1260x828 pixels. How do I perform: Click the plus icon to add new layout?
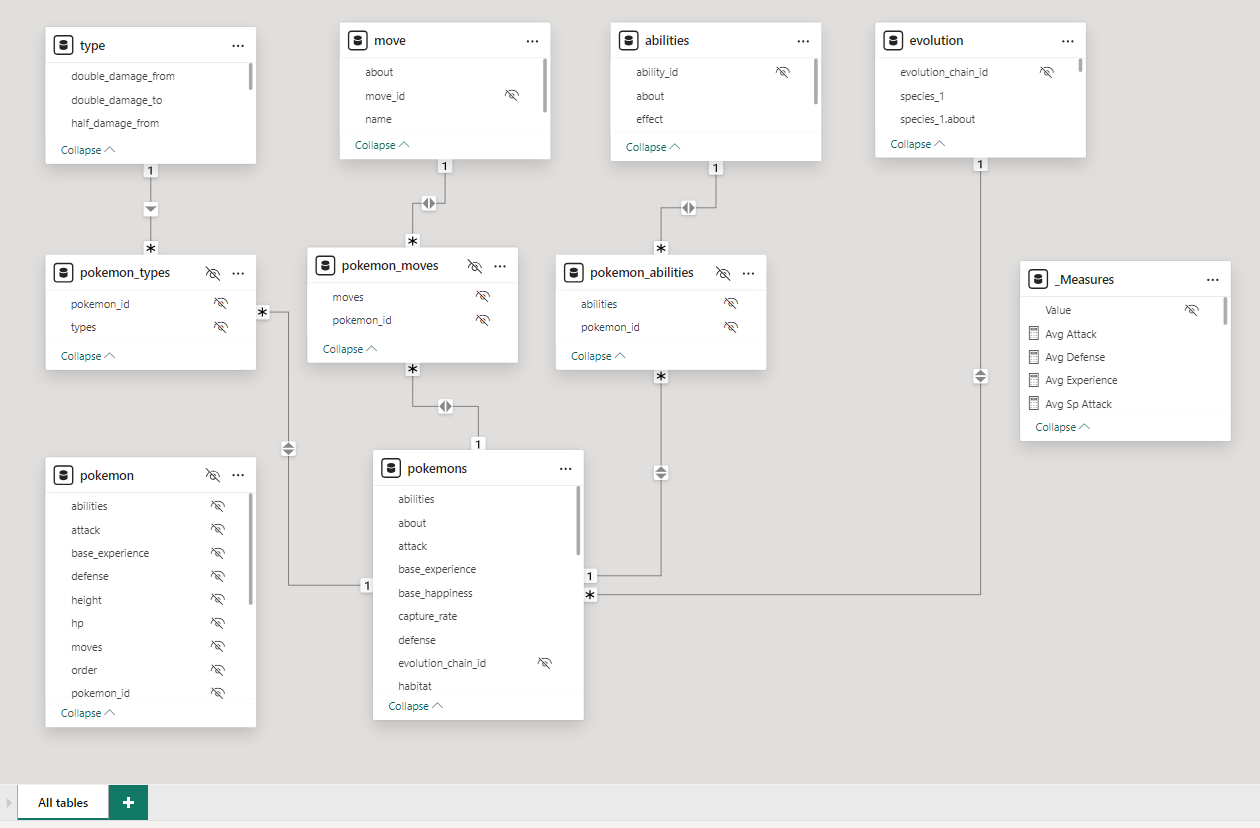coord(128,802)
